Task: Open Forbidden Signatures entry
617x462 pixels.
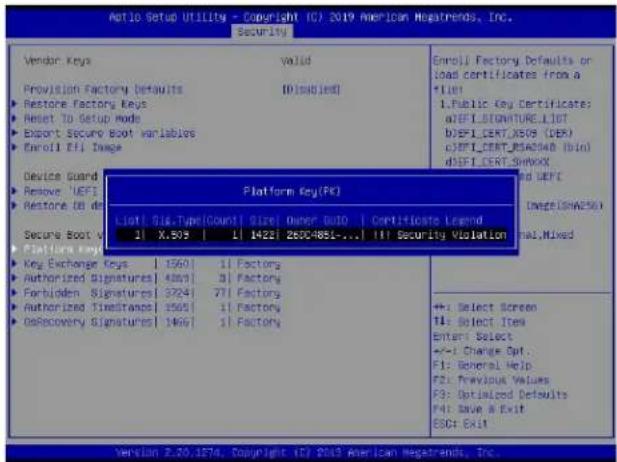Action: tap(88, 293)
